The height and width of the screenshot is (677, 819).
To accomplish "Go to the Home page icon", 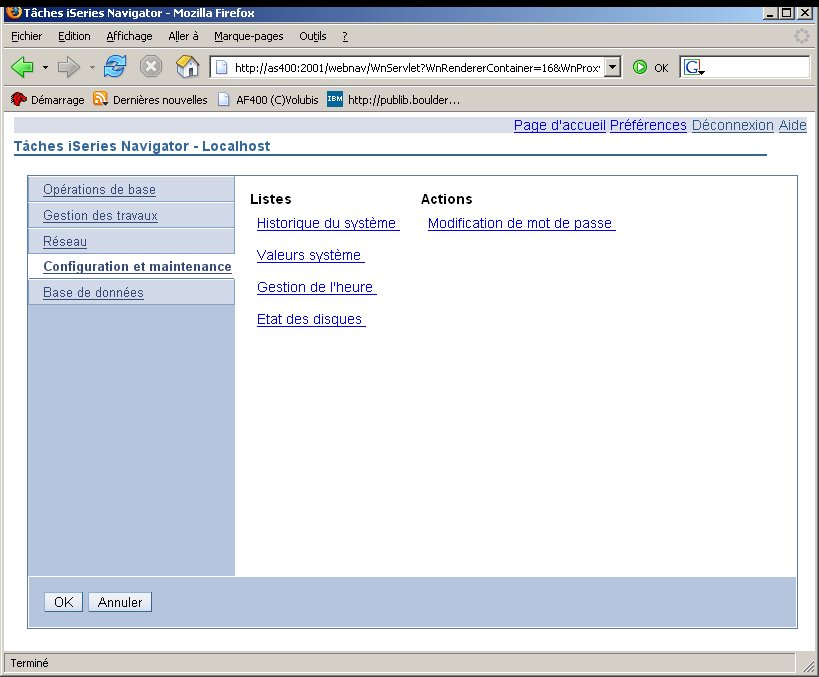I will pyautogui.click(x=188, y=66).
